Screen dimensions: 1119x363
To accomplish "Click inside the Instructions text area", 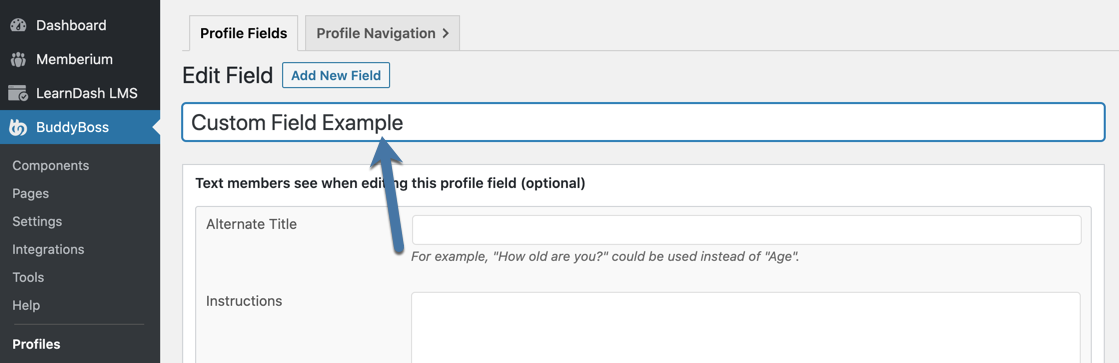I will (x=746, y=327).
